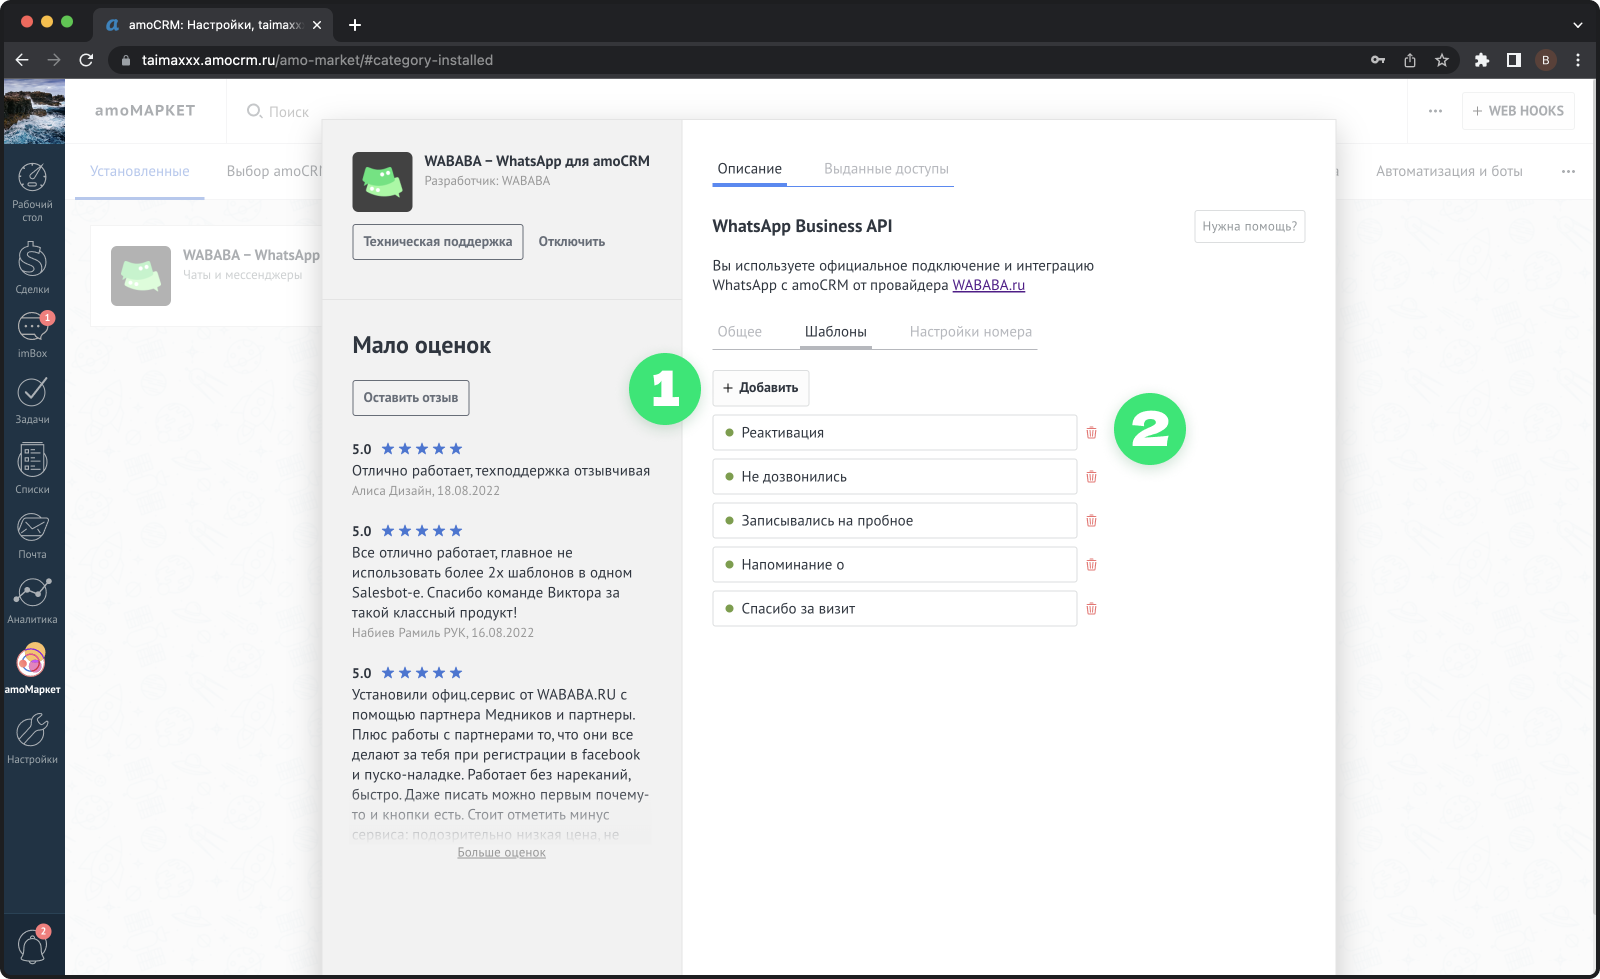Screen dimensions: 1600x979
Task: Open the browser share icon
Action: tap(1410, 60)
